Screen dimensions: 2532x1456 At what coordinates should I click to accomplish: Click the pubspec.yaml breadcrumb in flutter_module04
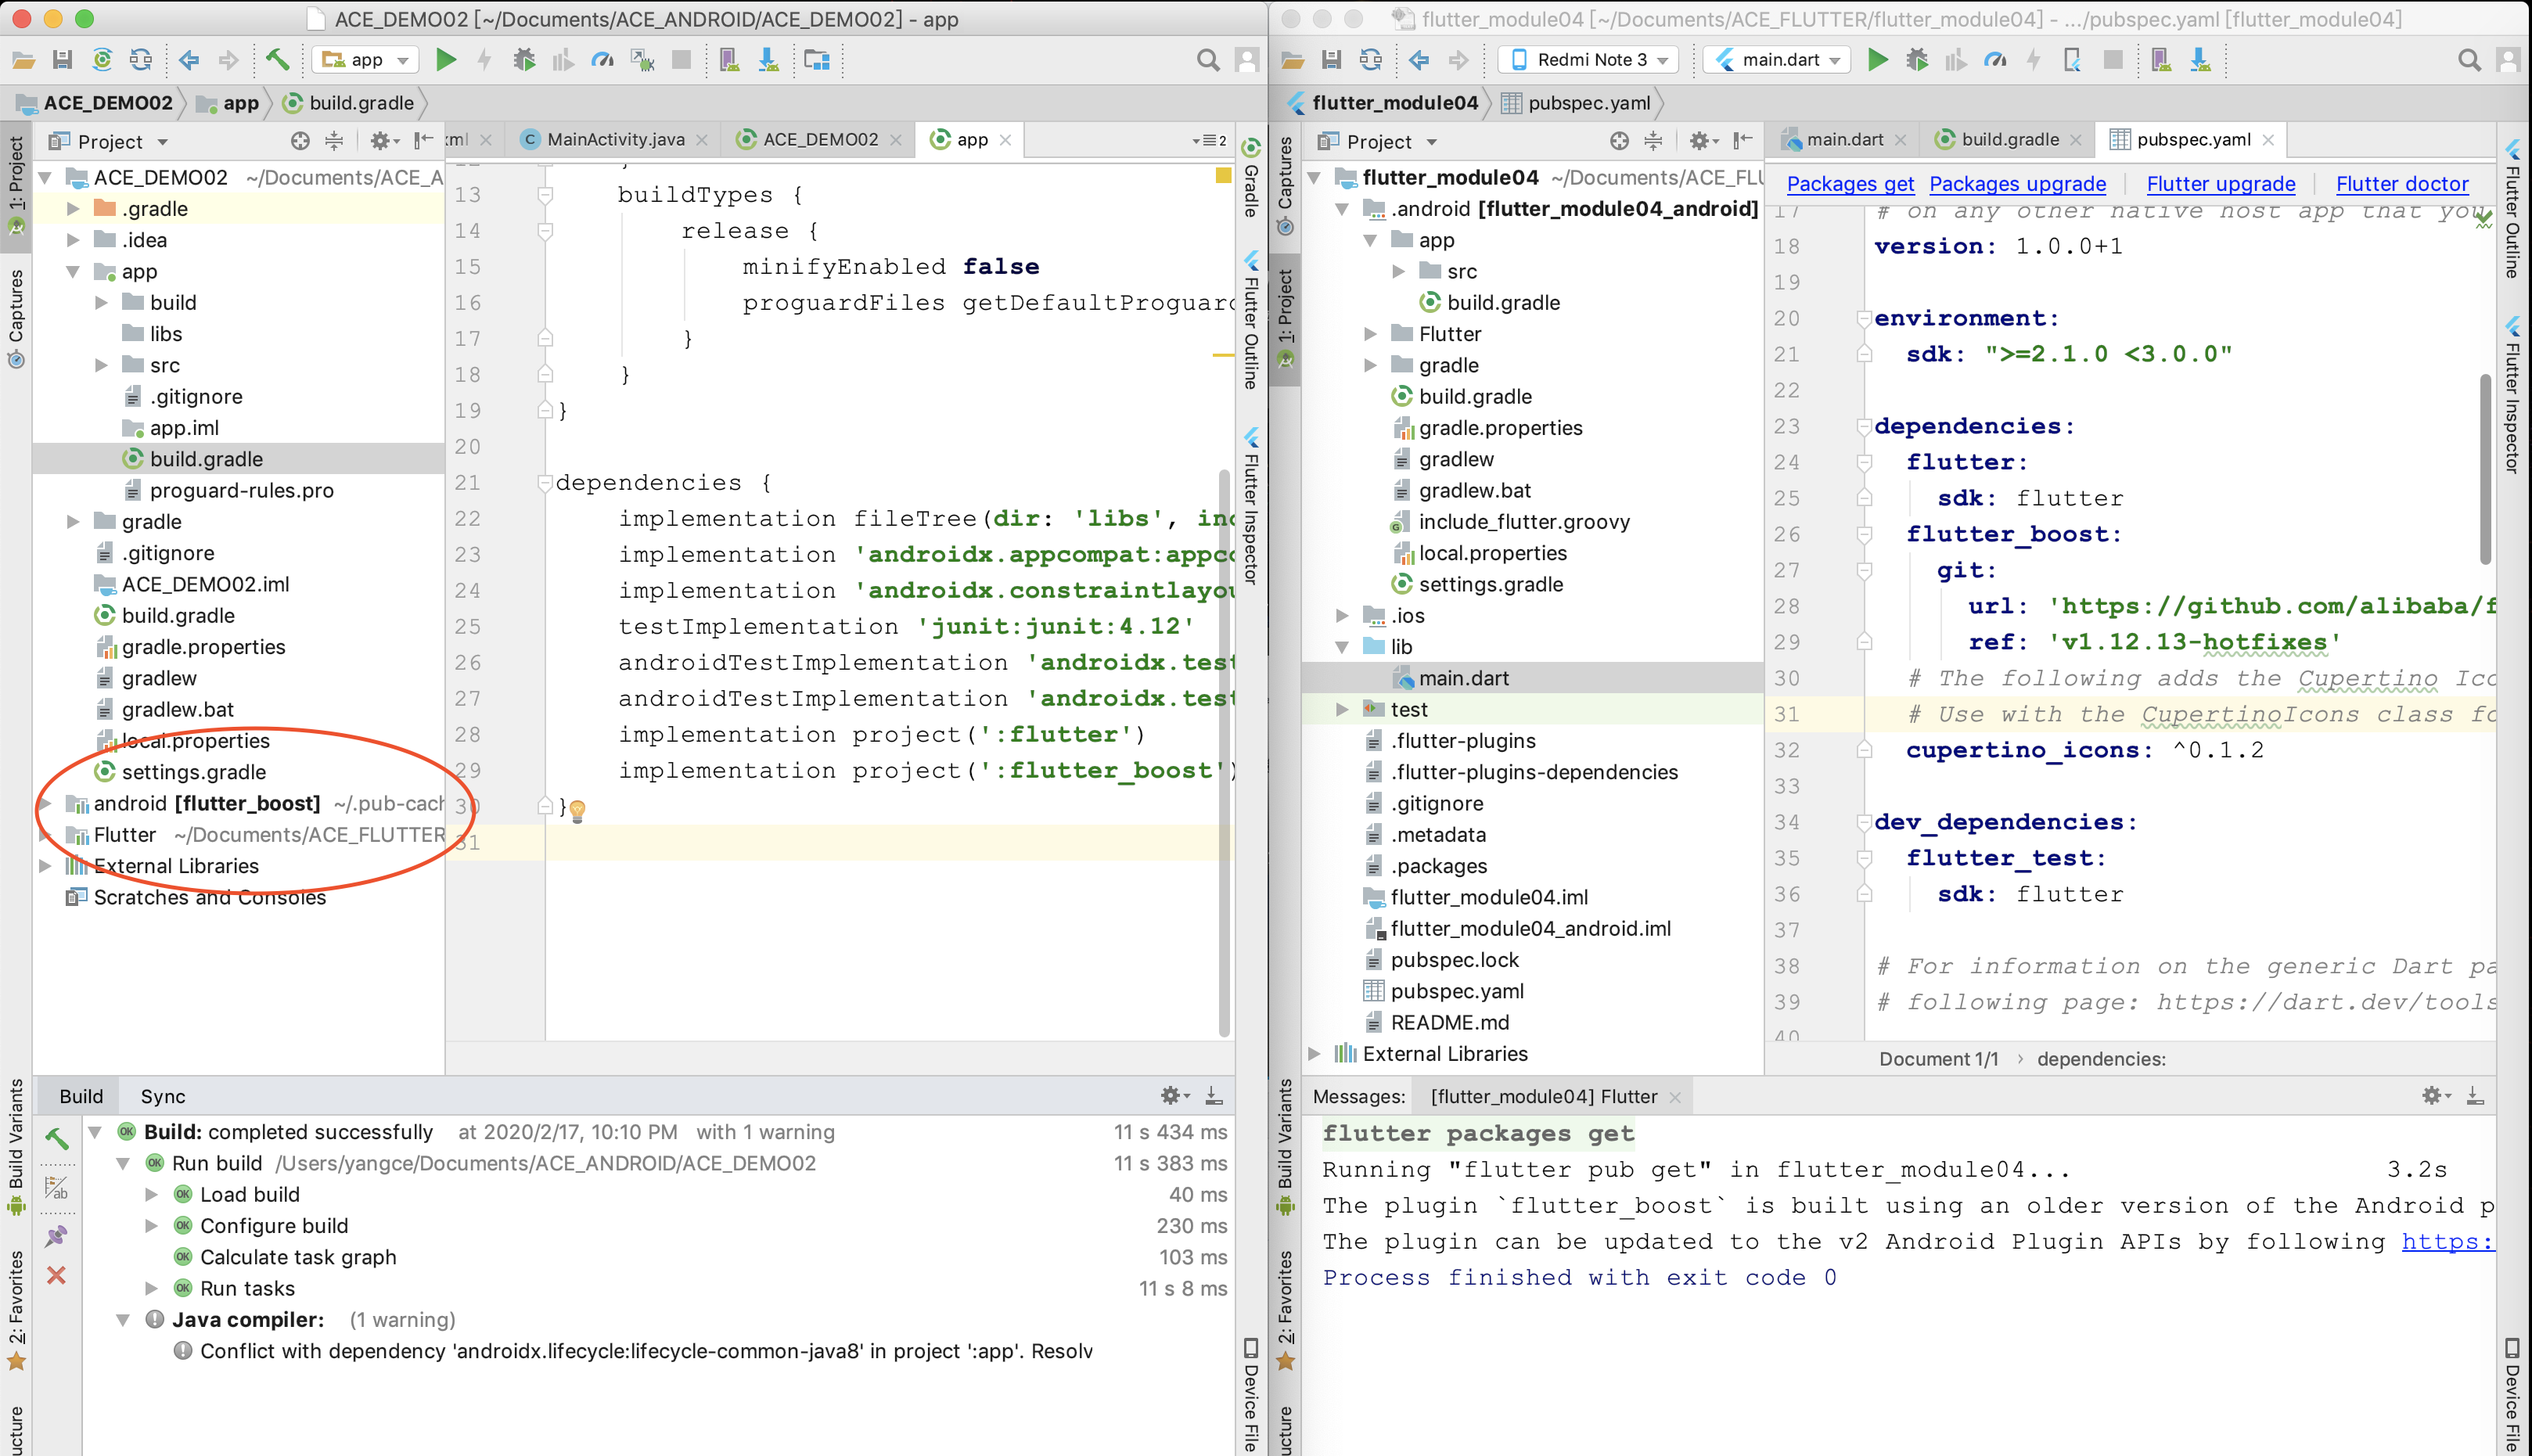click(1577, 103)
